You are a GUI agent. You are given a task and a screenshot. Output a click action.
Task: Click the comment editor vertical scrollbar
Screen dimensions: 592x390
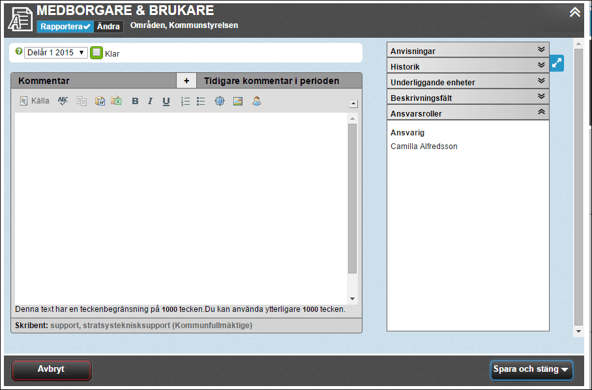pyautogui.click(x=352, y=199)
